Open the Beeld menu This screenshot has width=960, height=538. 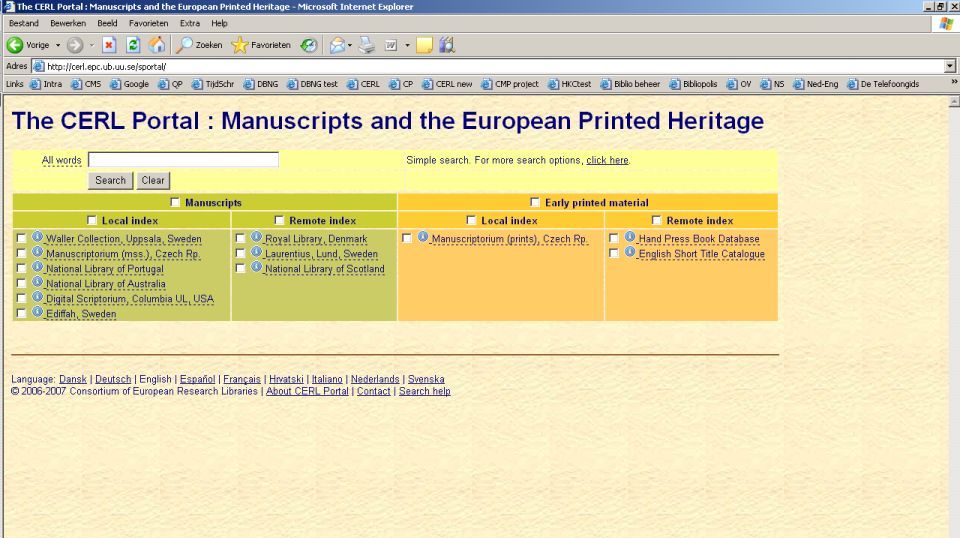point(107,23)
